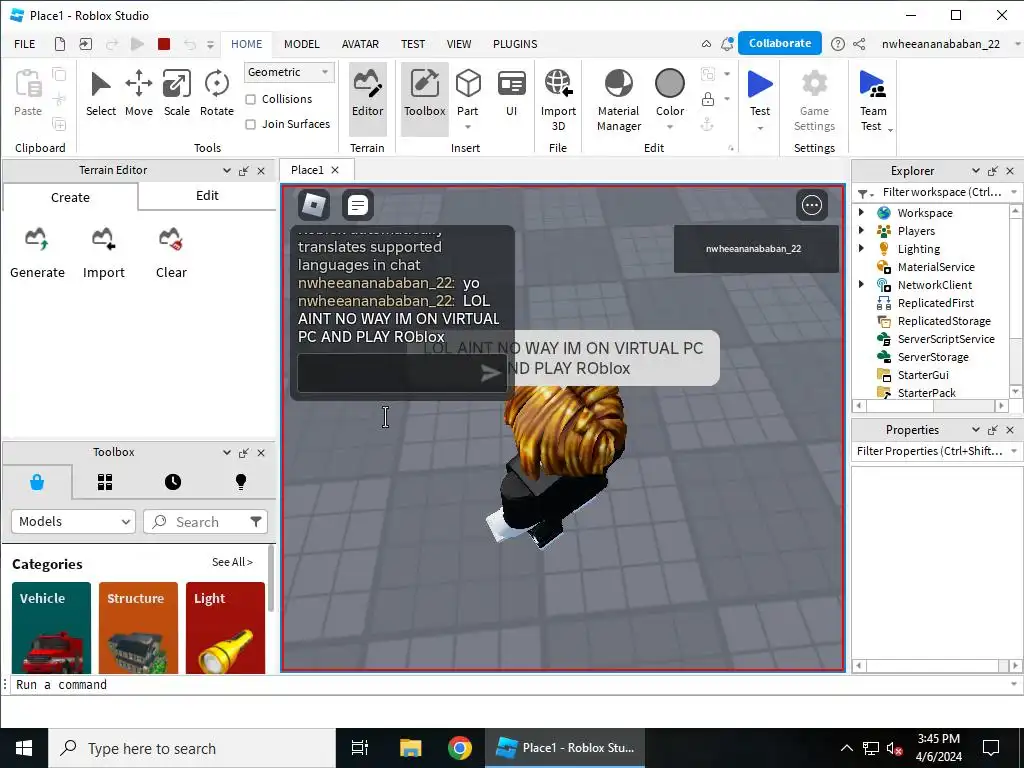Switch to the AVATAR ribbon tab
Viewport: 1024px width, 768px height.
(x=360, y=44)
